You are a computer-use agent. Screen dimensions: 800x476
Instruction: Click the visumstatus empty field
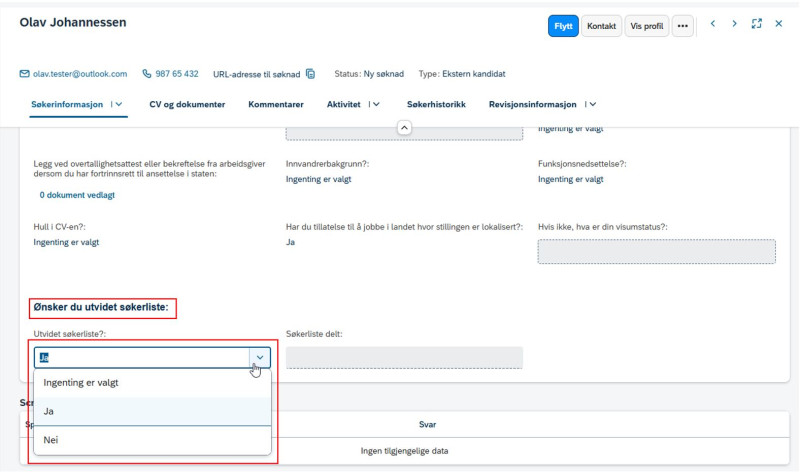[x=657, y=252]
